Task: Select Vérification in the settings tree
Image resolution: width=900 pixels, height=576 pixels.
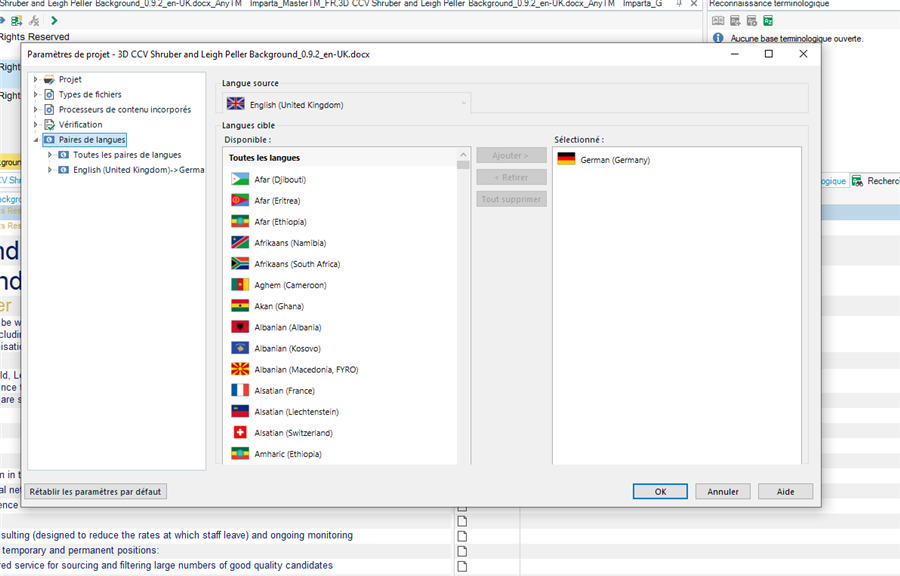Action: 80,124
